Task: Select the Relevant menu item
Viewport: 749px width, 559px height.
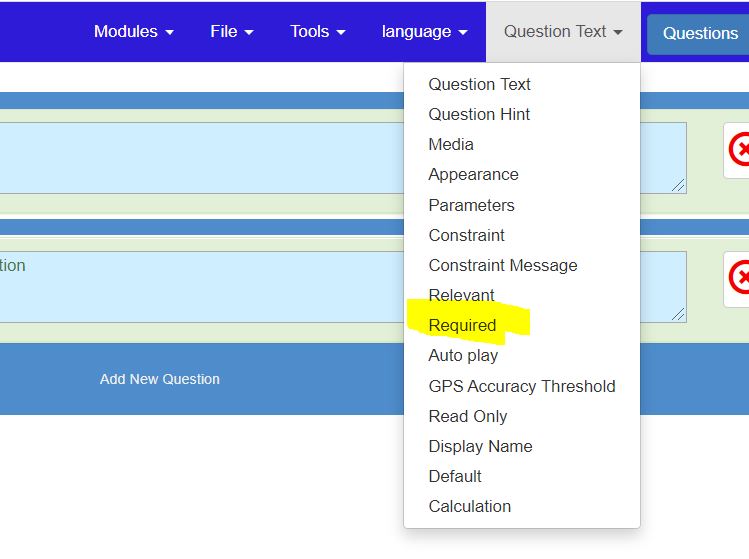Action: pyautogui.click(x=461, y=295)
